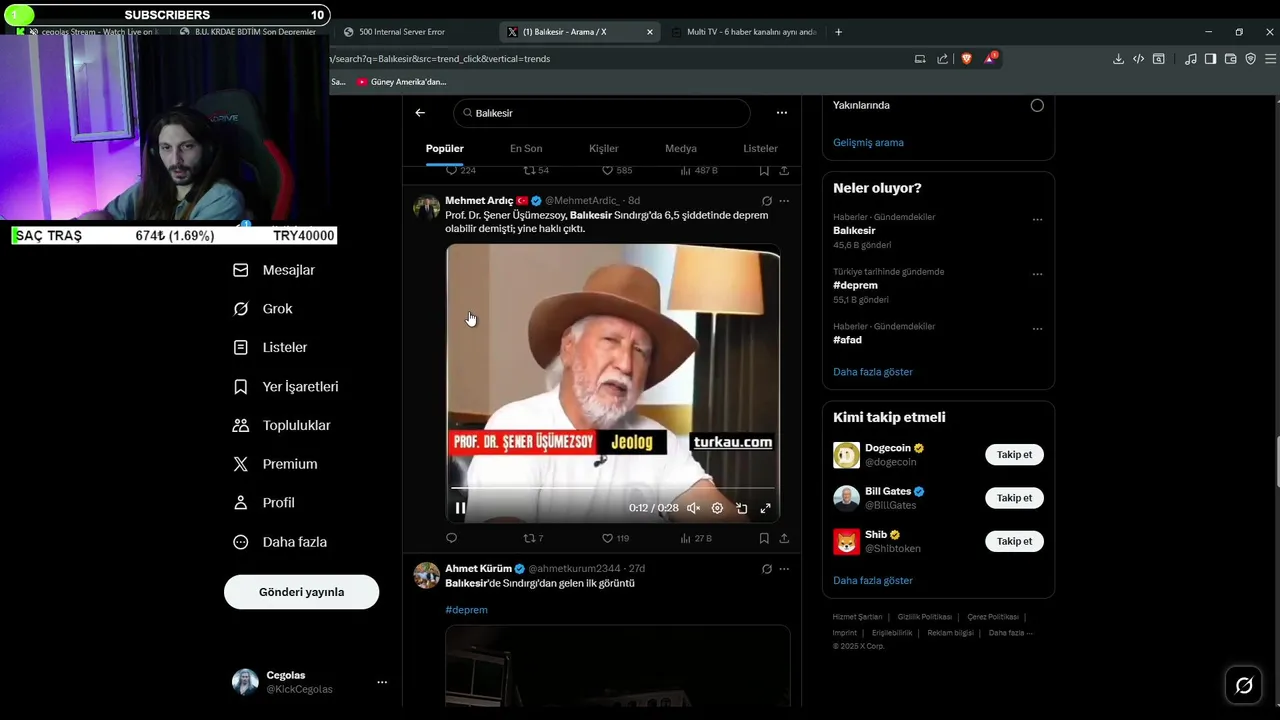The image size is (1280, 720).
Task: Follow Bill Gates with Takip et
Action: tap(1014, 498)
